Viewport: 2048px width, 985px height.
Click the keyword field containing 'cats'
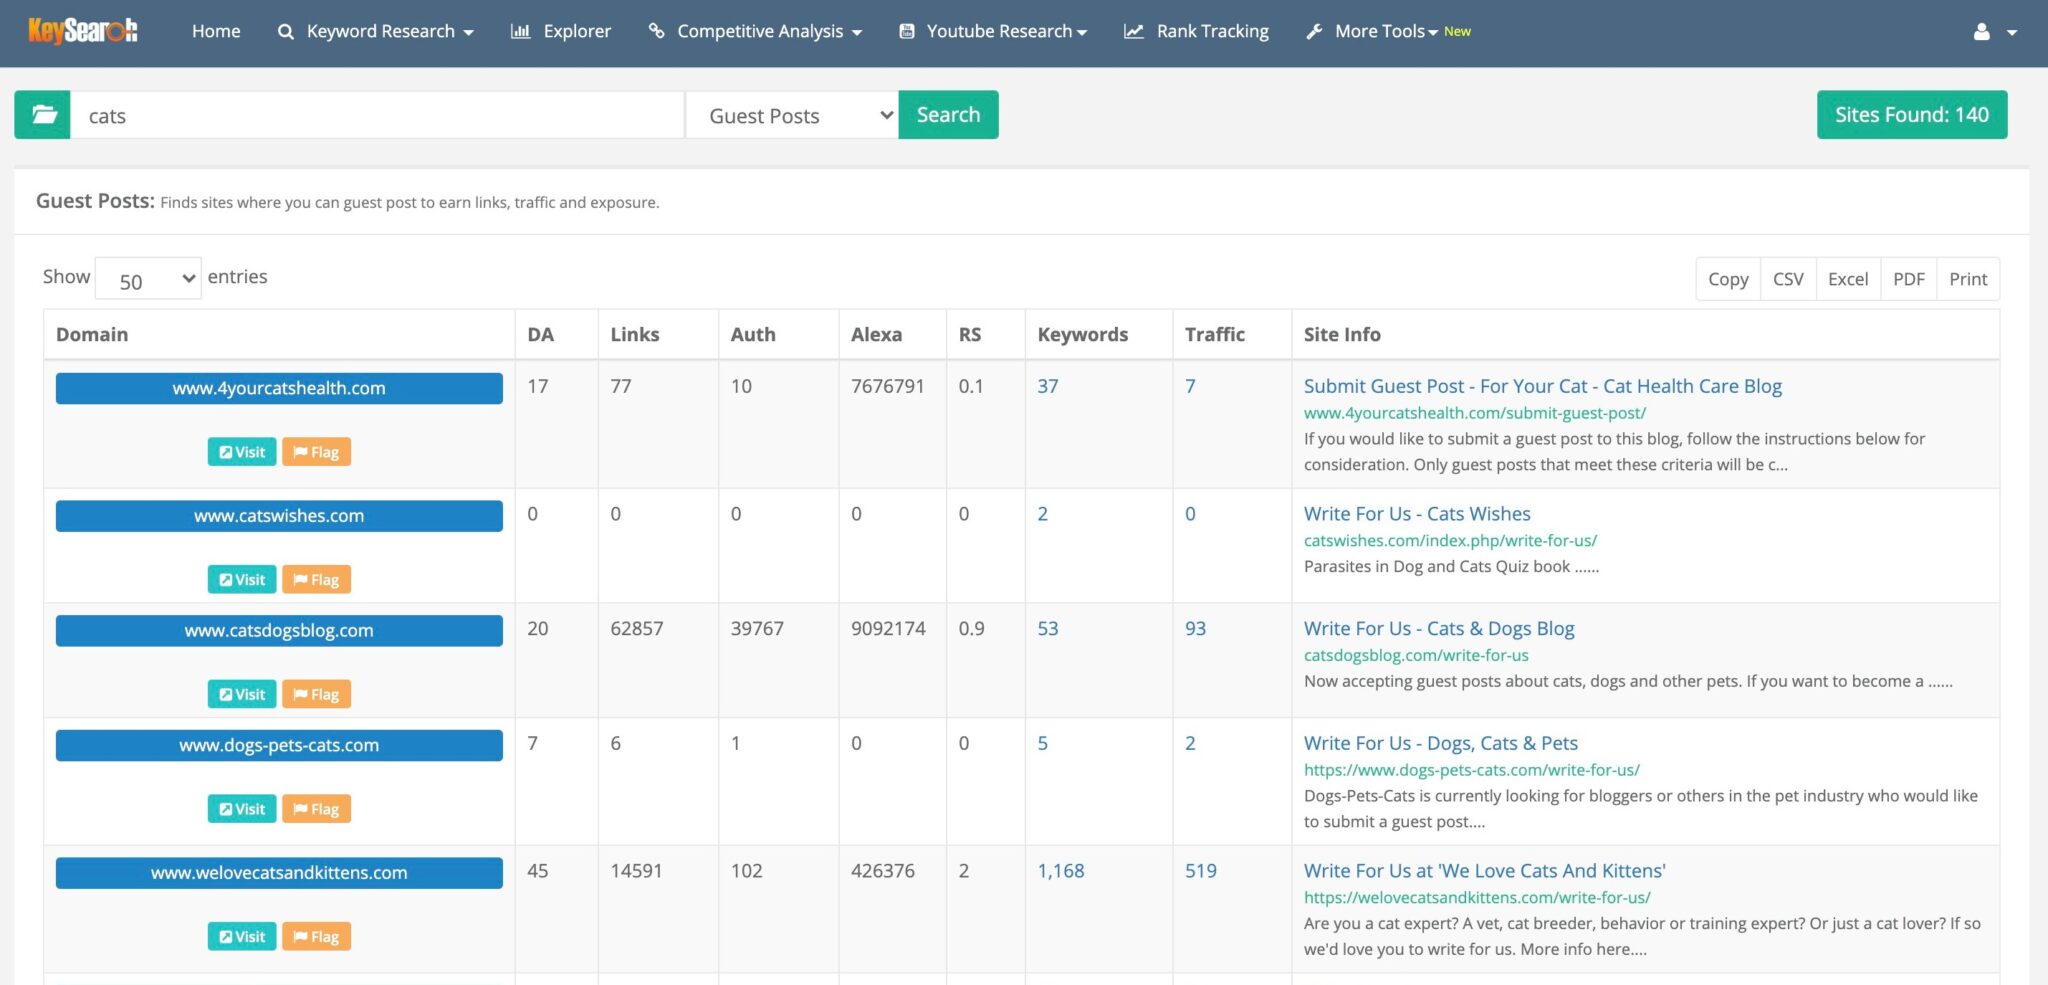[x=378, y=115]
